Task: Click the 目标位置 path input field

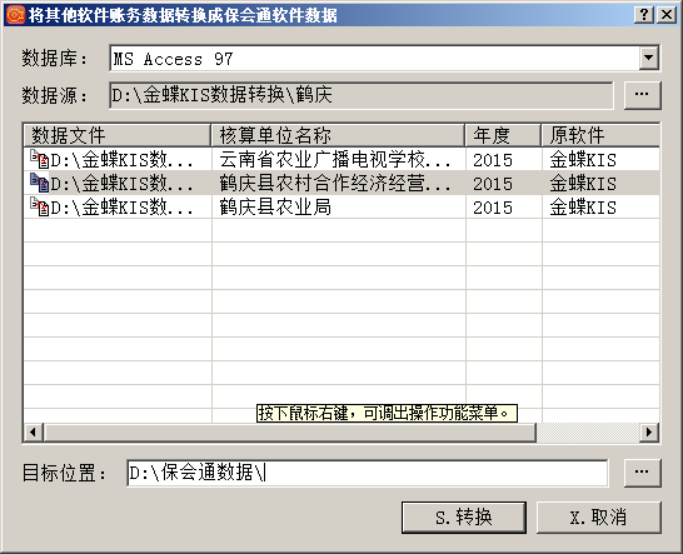Action: click(366, 473)
